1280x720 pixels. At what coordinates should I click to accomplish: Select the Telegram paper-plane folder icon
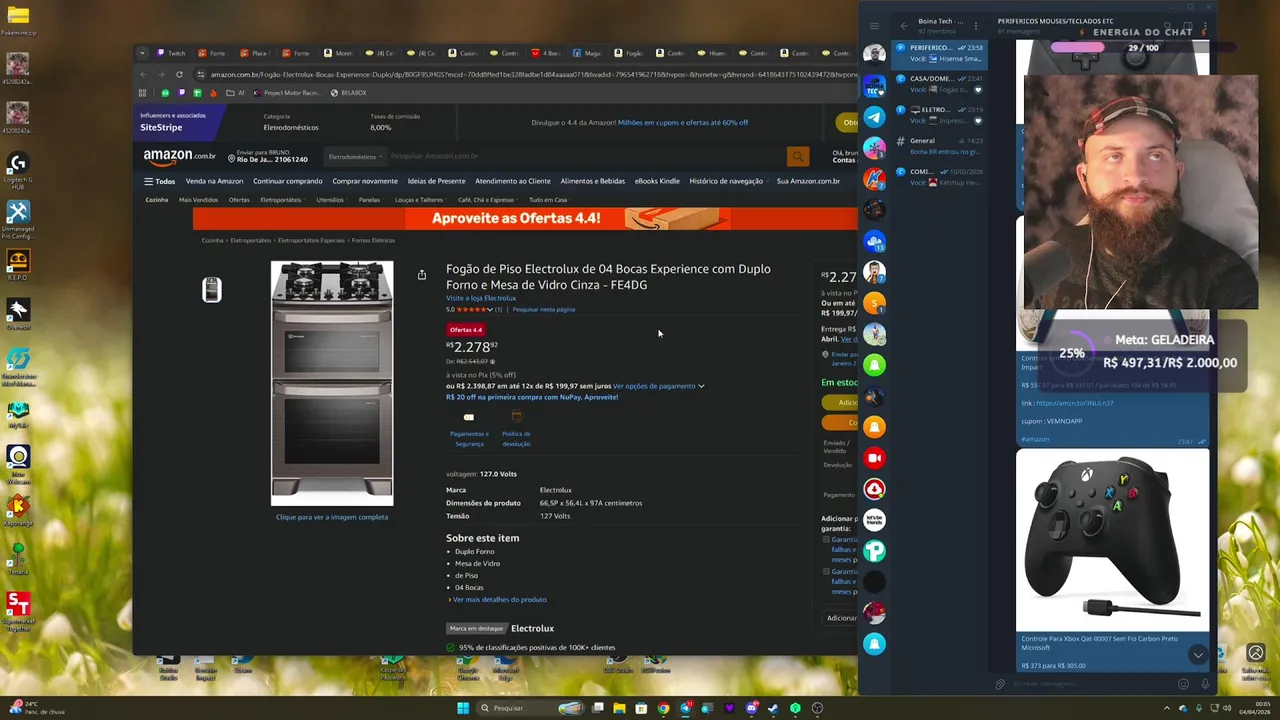pyautogui.click(x=874, y=117)
